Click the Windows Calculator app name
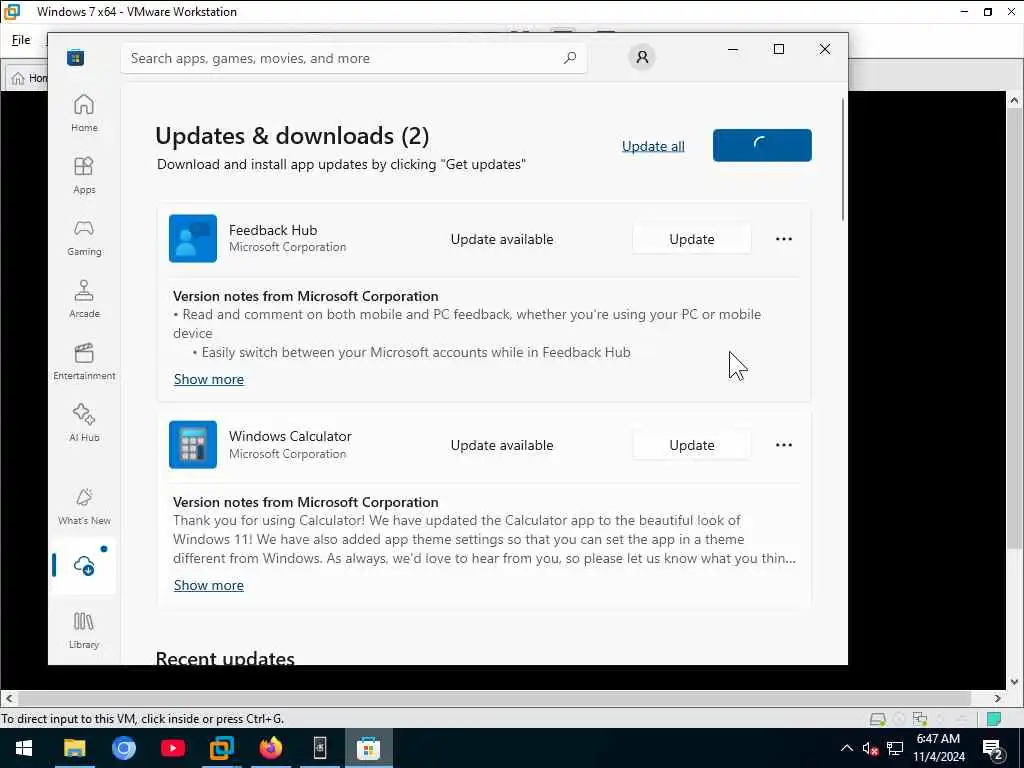The height and width of the screenshot is (768, 1024). coord(290,436)
